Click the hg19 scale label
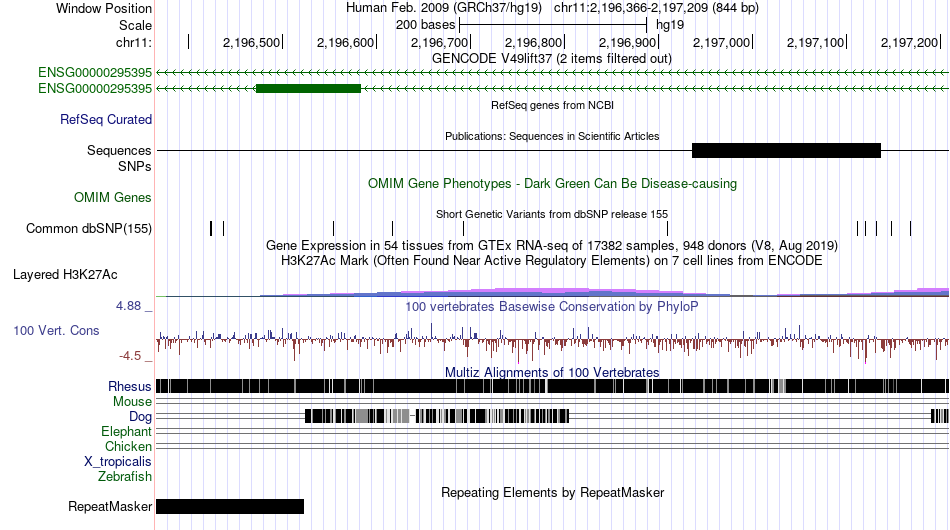This screenshot has height=530, width=950. tap(670, 25)
